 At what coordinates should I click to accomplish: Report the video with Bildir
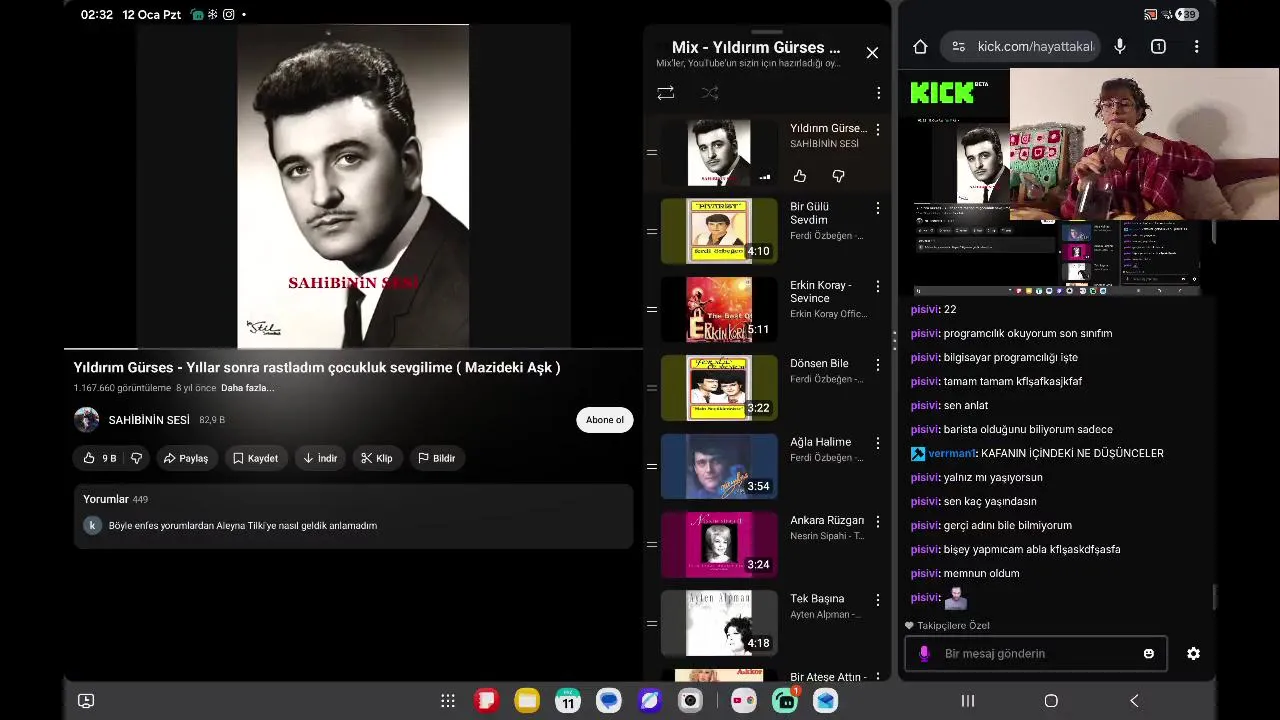pos(437,458)
